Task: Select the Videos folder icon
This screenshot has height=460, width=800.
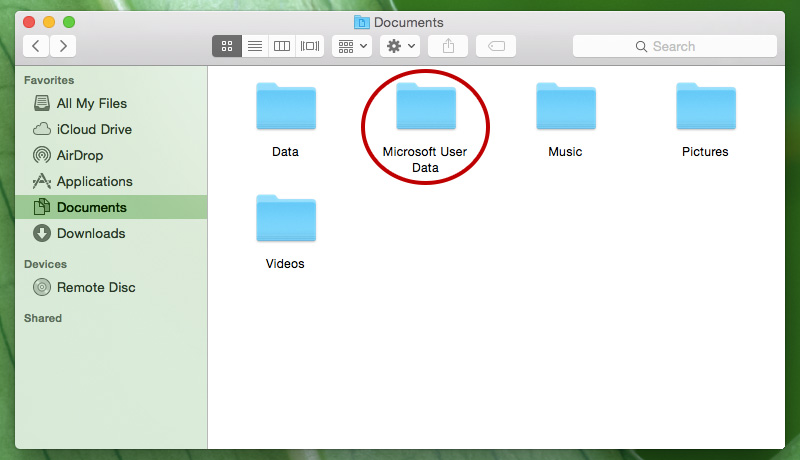Action: click(x=286, y=218)
